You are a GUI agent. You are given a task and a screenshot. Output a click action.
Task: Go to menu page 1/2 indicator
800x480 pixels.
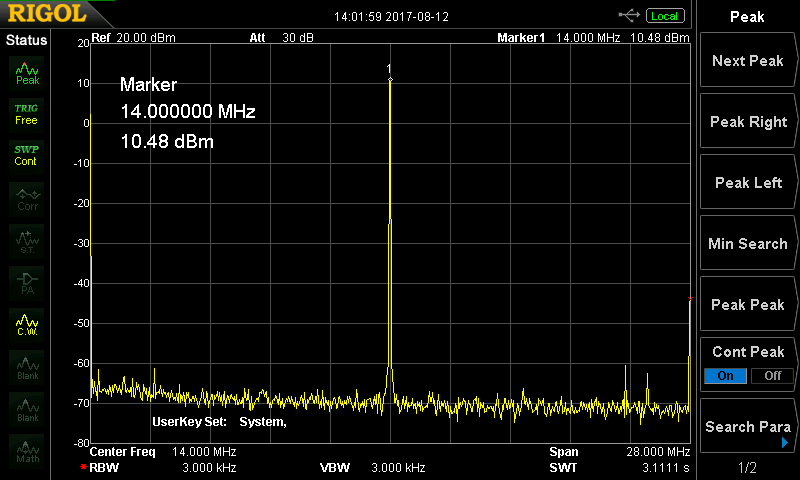coord(747,467)
